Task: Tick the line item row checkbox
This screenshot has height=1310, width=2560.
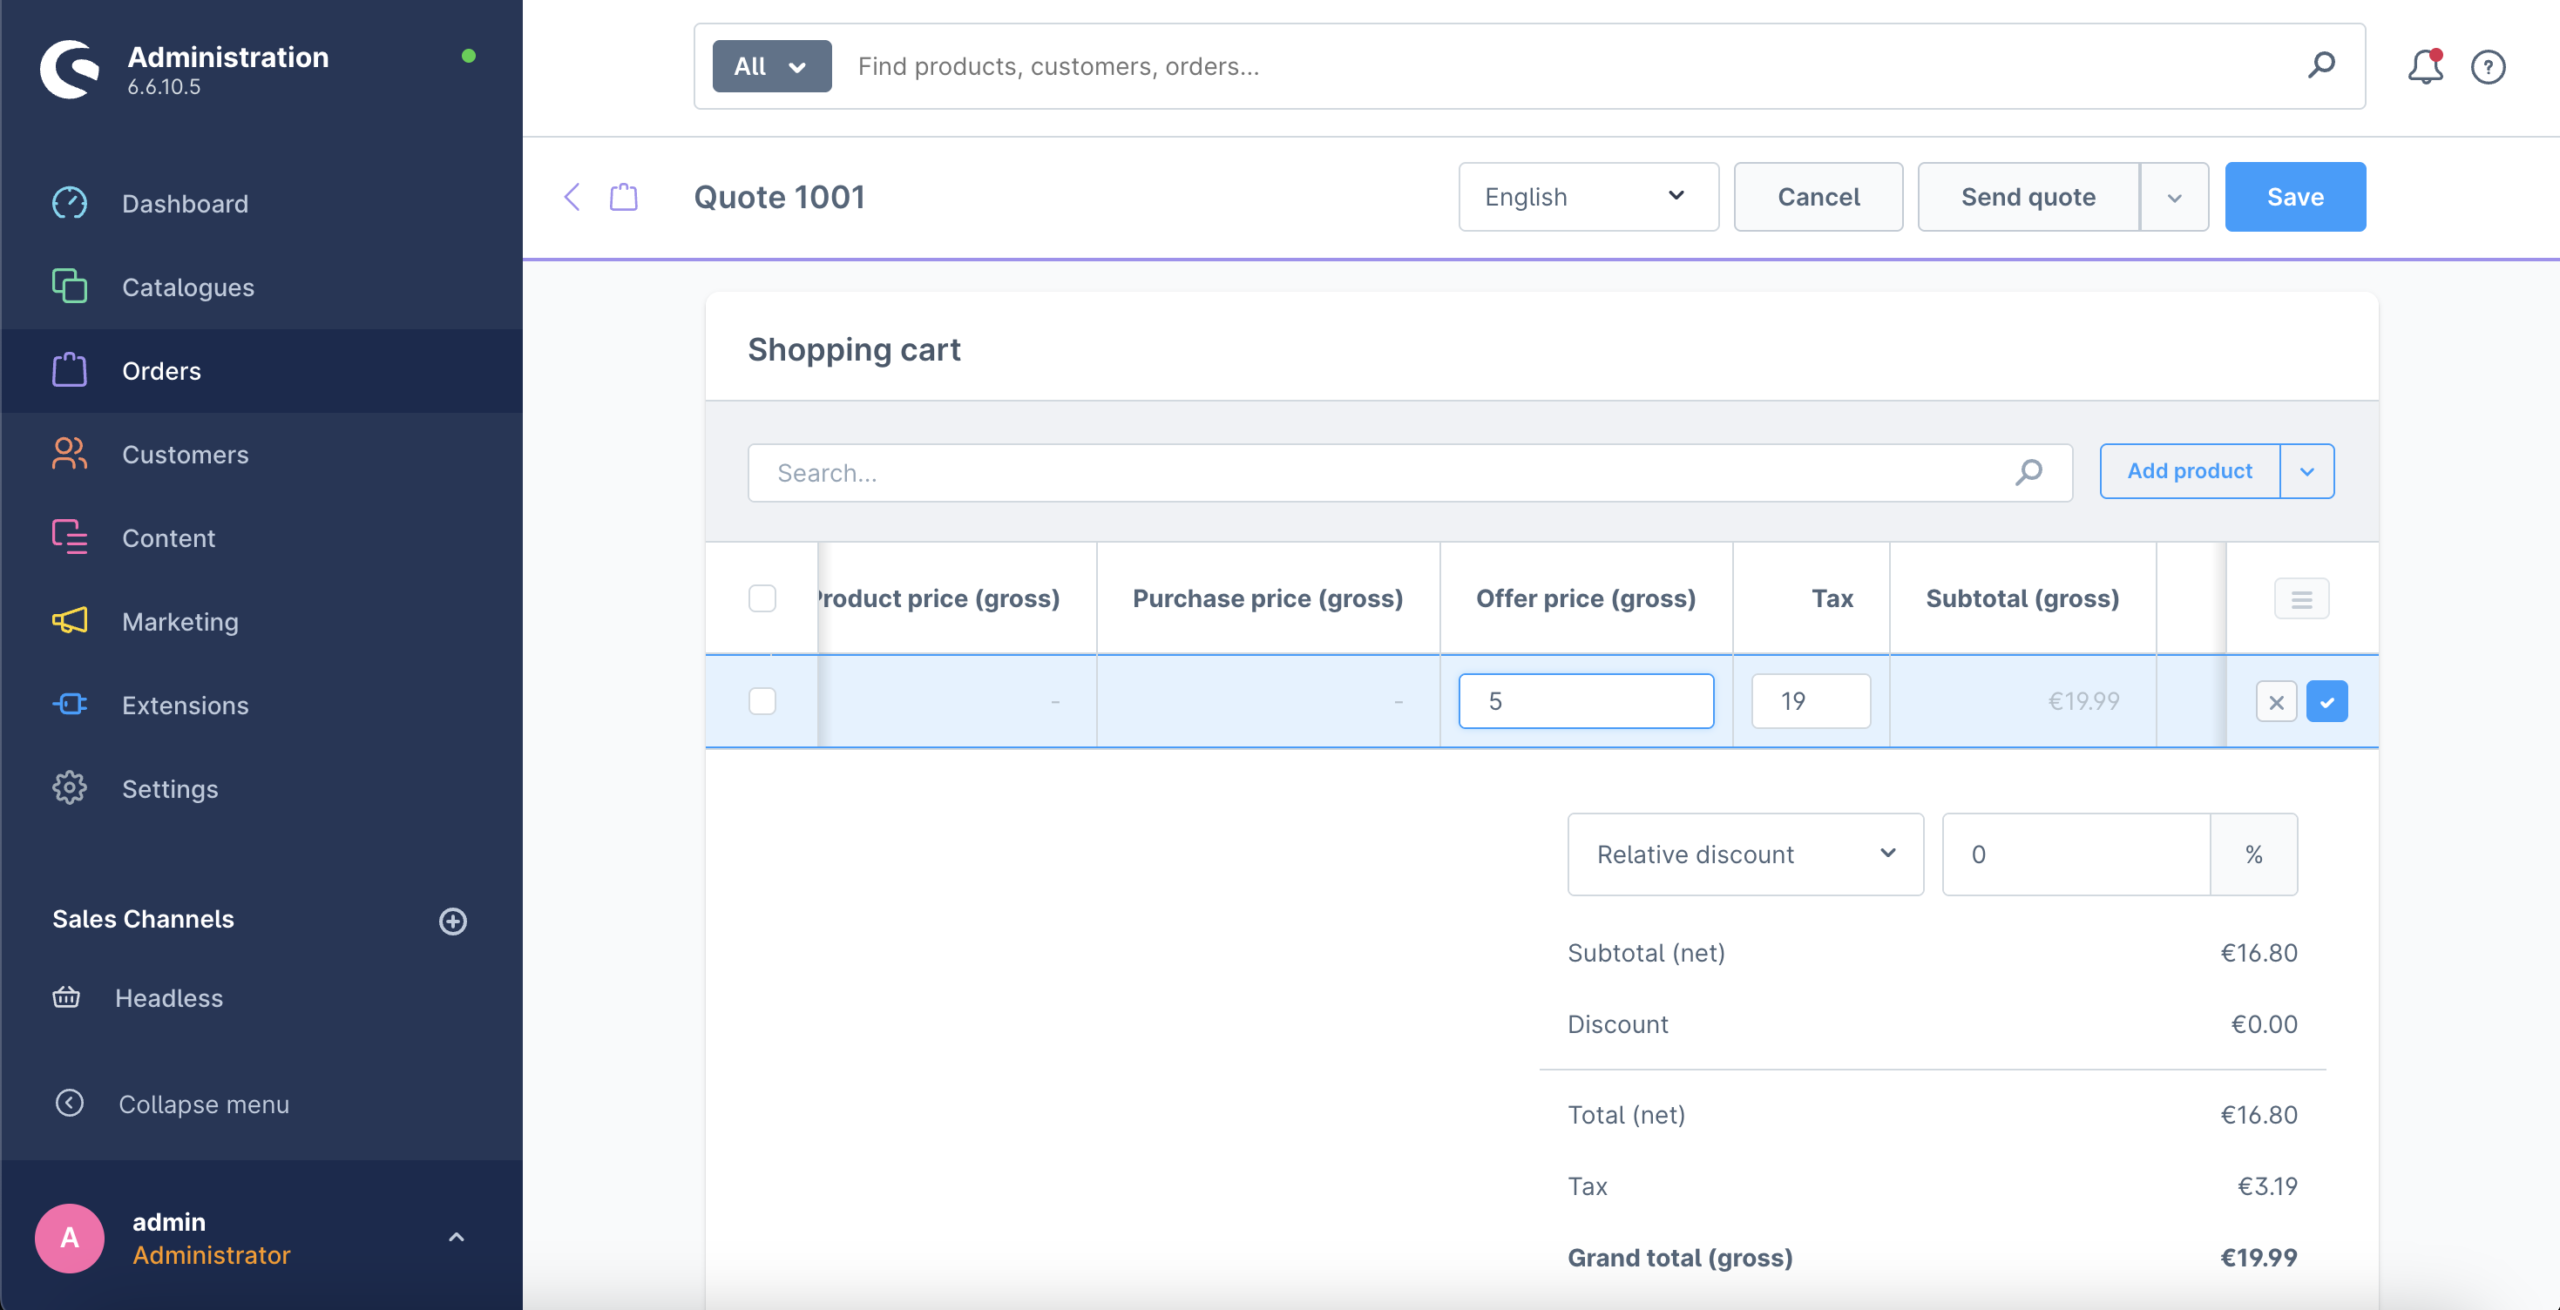Action: [x=762, y=701]
